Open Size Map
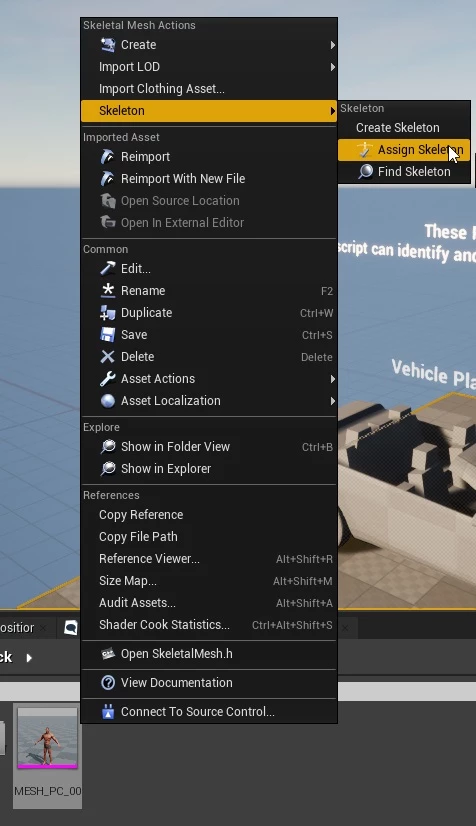This screenshot has height=826, width=476. click(209, 581)
